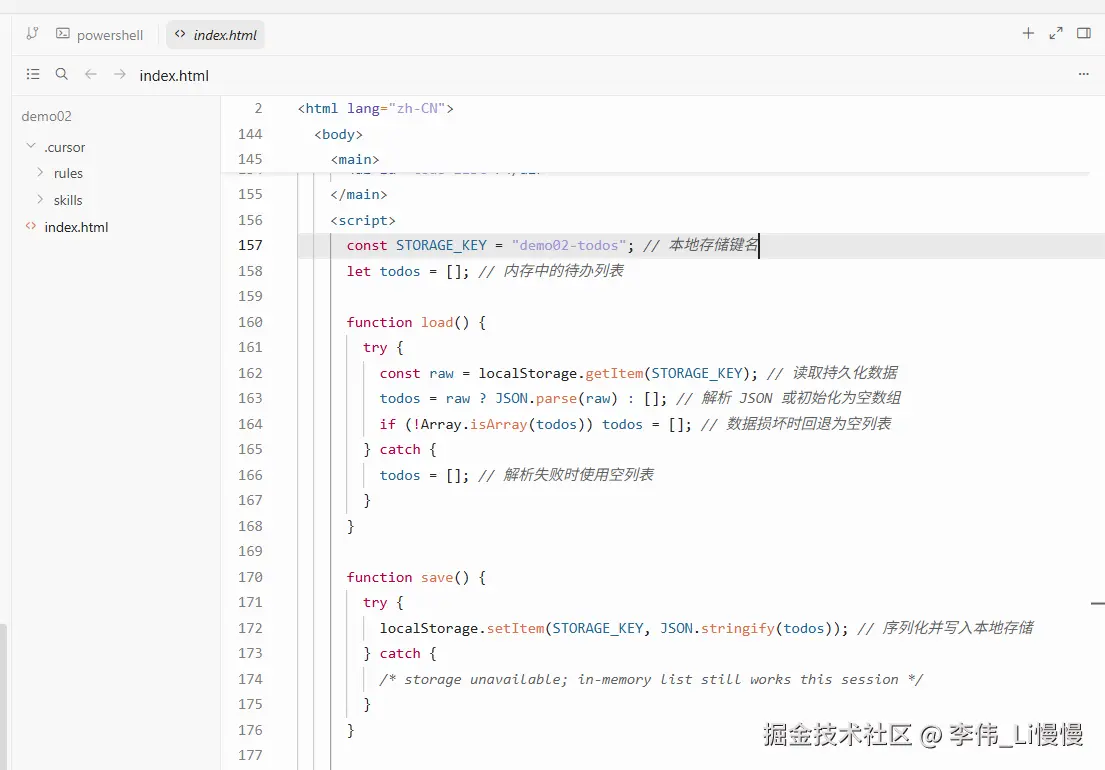Expand the panel to full size
The height and width of the screenshot is (770, 1105).
coord(1056,33)
